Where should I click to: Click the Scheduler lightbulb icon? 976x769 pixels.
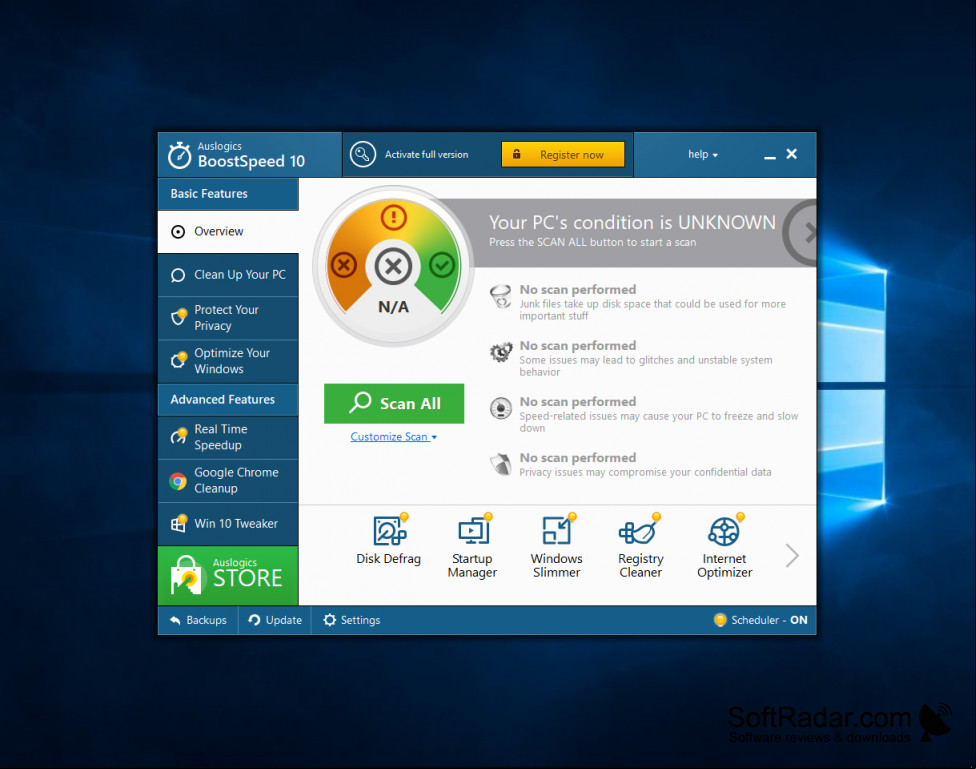click(x=720, y=620)
